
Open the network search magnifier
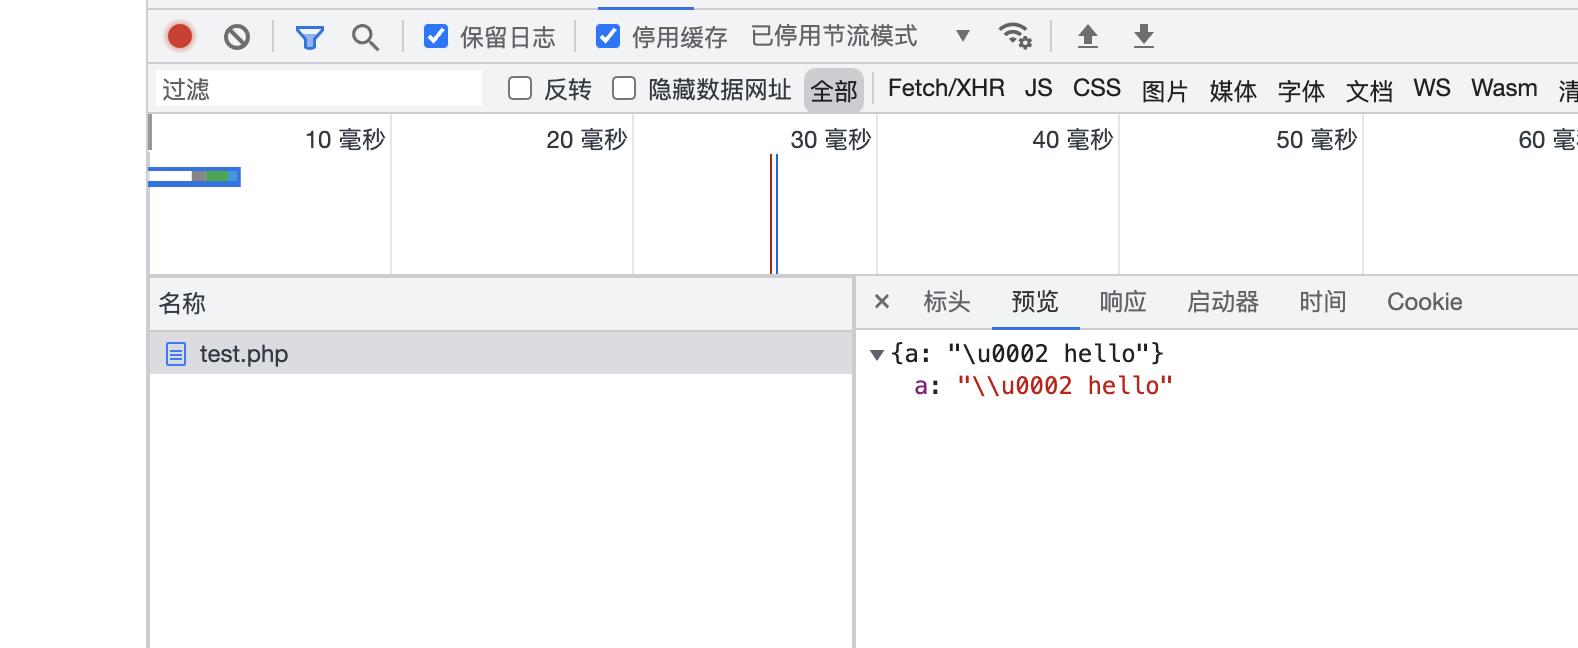click(365, 38)
